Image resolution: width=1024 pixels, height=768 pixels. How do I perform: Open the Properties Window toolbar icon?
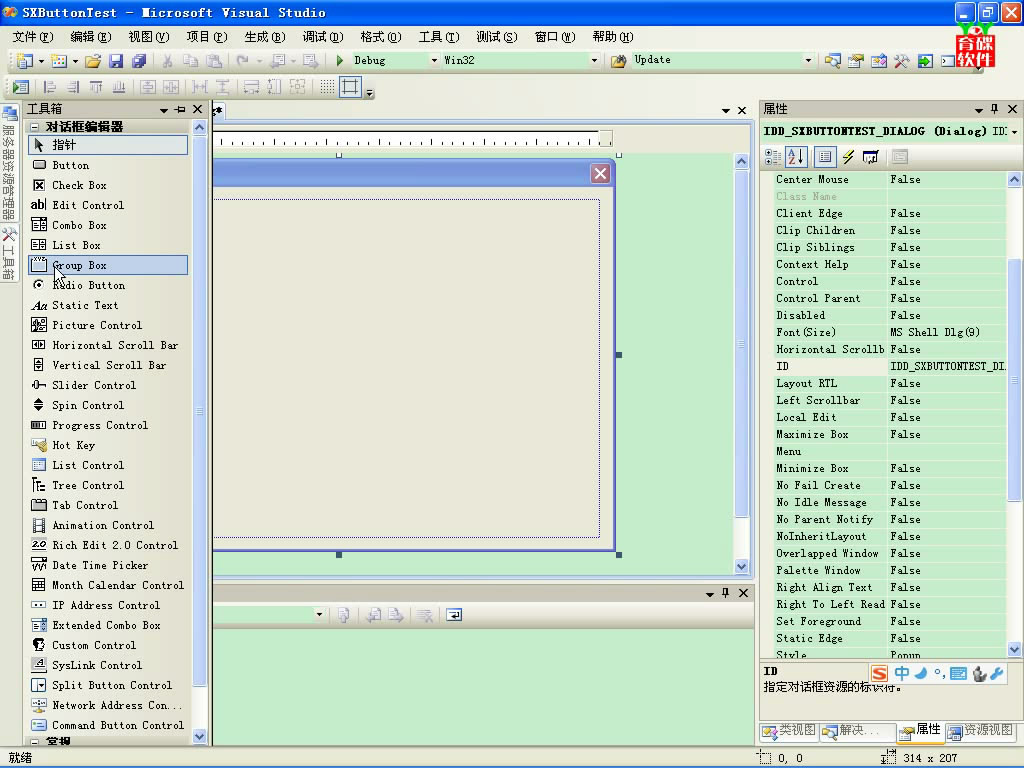[x=856, y=61]
